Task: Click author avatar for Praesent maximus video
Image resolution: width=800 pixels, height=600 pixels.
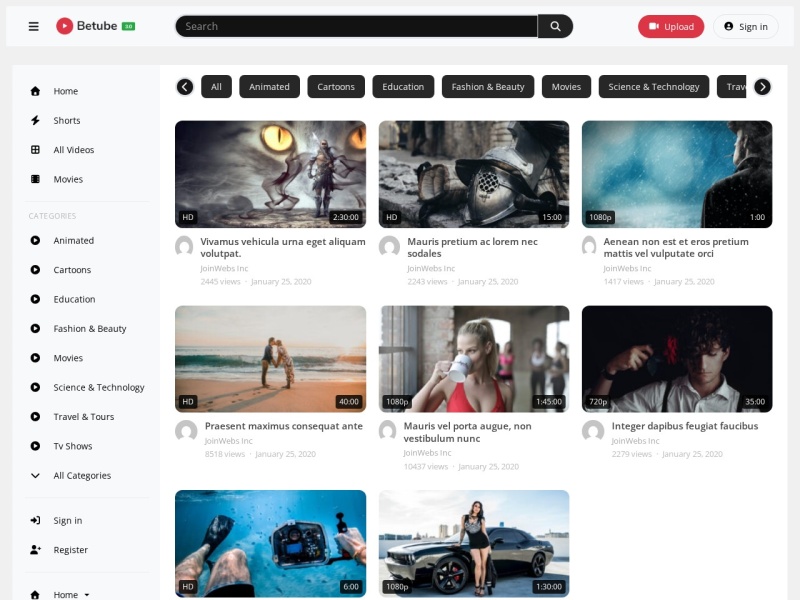Action: [186, 431]
